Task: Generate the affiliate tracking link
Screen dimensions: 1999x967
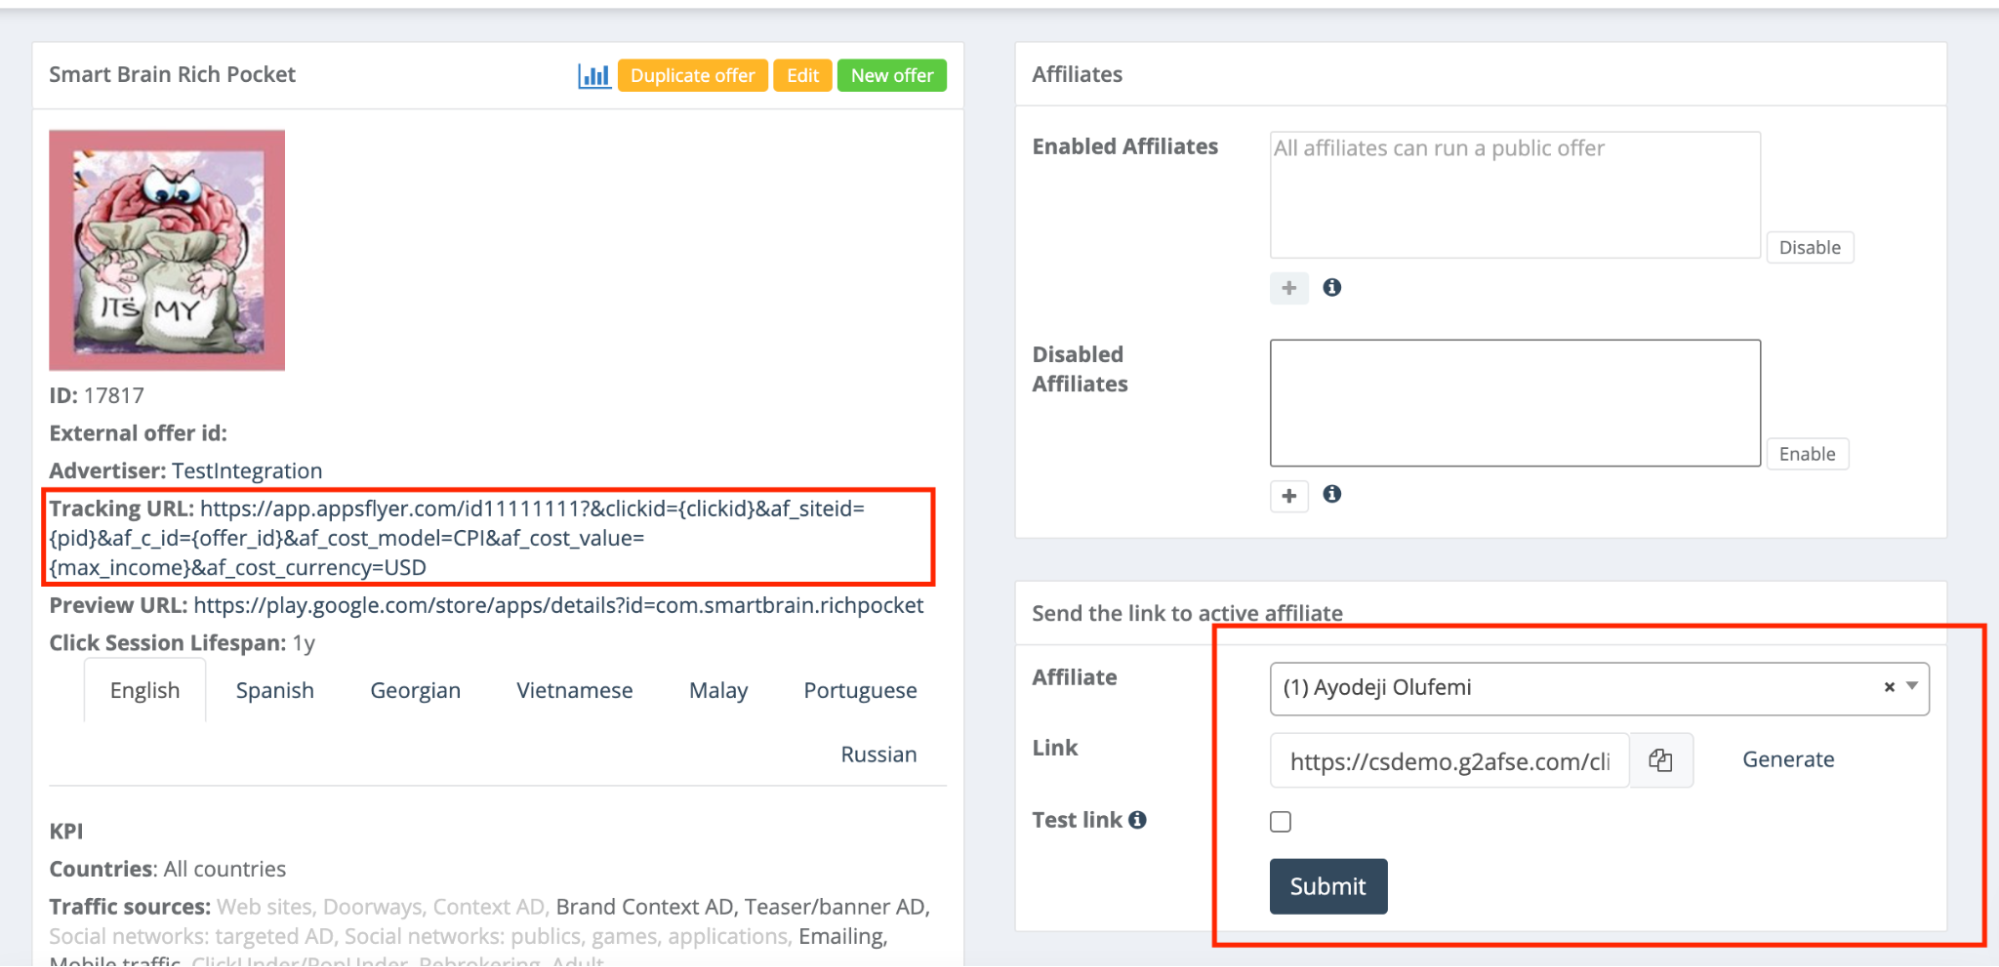Action: tap(1788, 760)
